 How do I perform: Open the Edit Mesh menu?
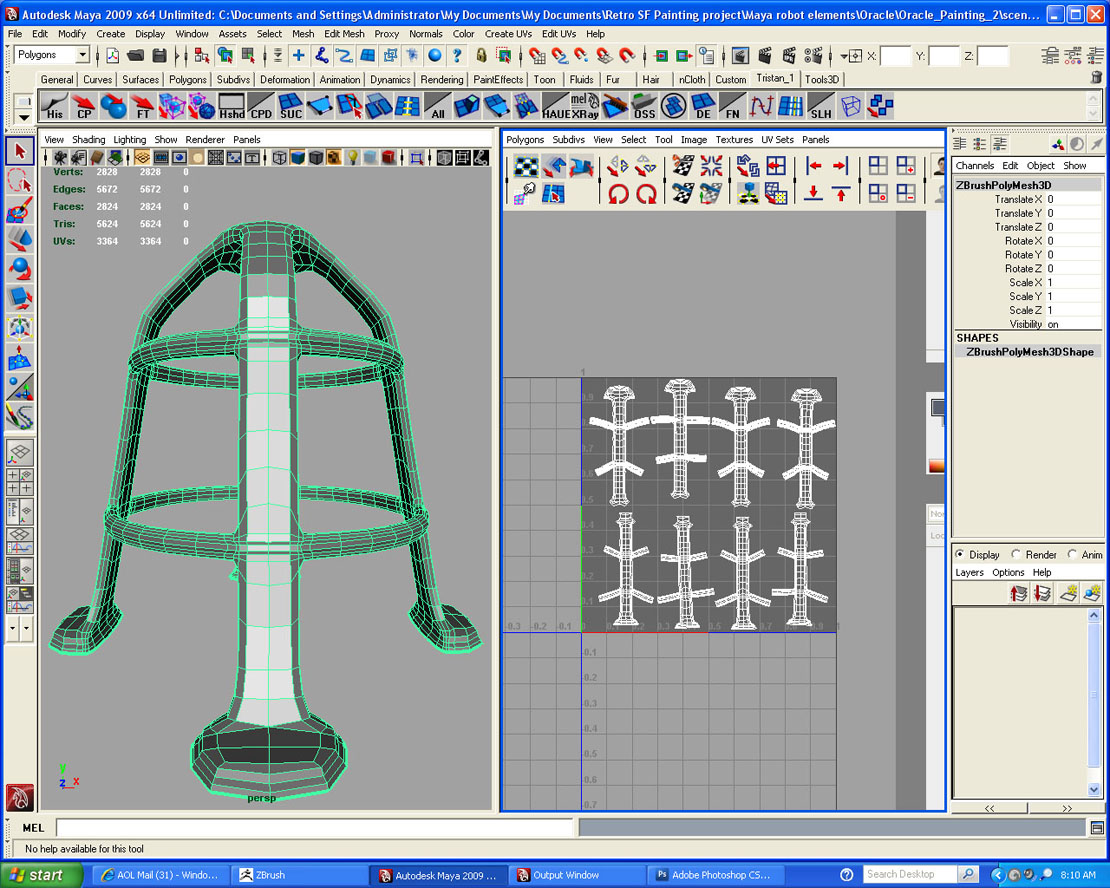click(x=344, y=34)
